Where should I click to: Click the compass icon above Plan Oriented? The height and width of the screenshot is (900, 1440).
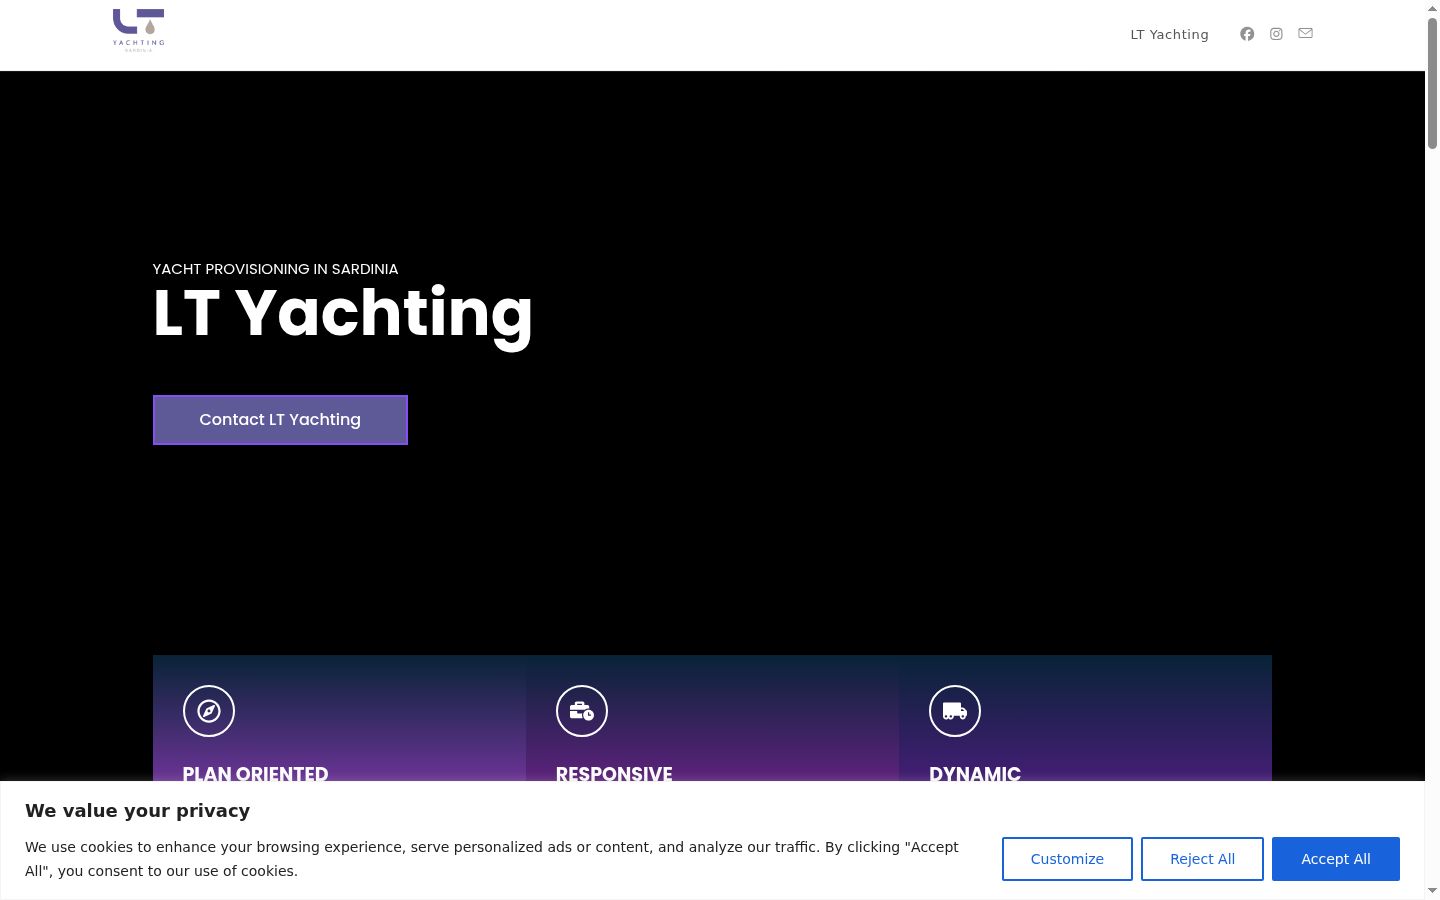click(x=209, y=711)
